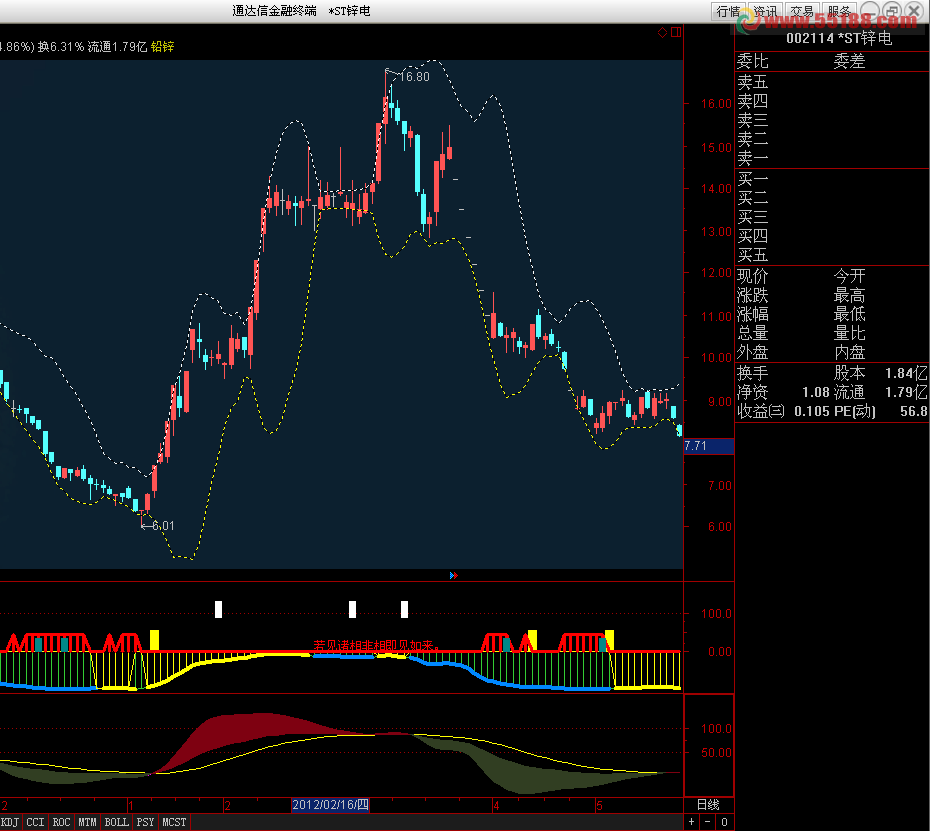Click the 卖五 order row
Viewport: 930px width, 831px height.
tap(832, 82)
